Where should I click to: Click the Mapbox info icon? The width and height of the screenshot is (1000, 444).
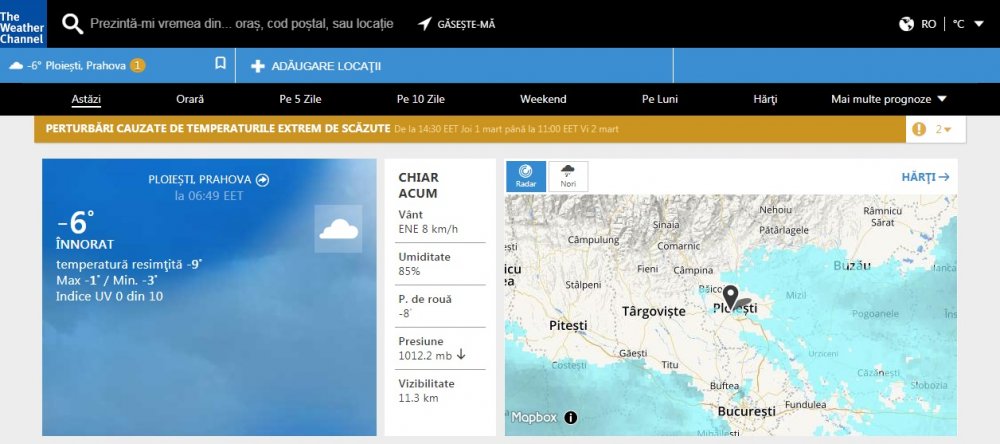point(571,417)
